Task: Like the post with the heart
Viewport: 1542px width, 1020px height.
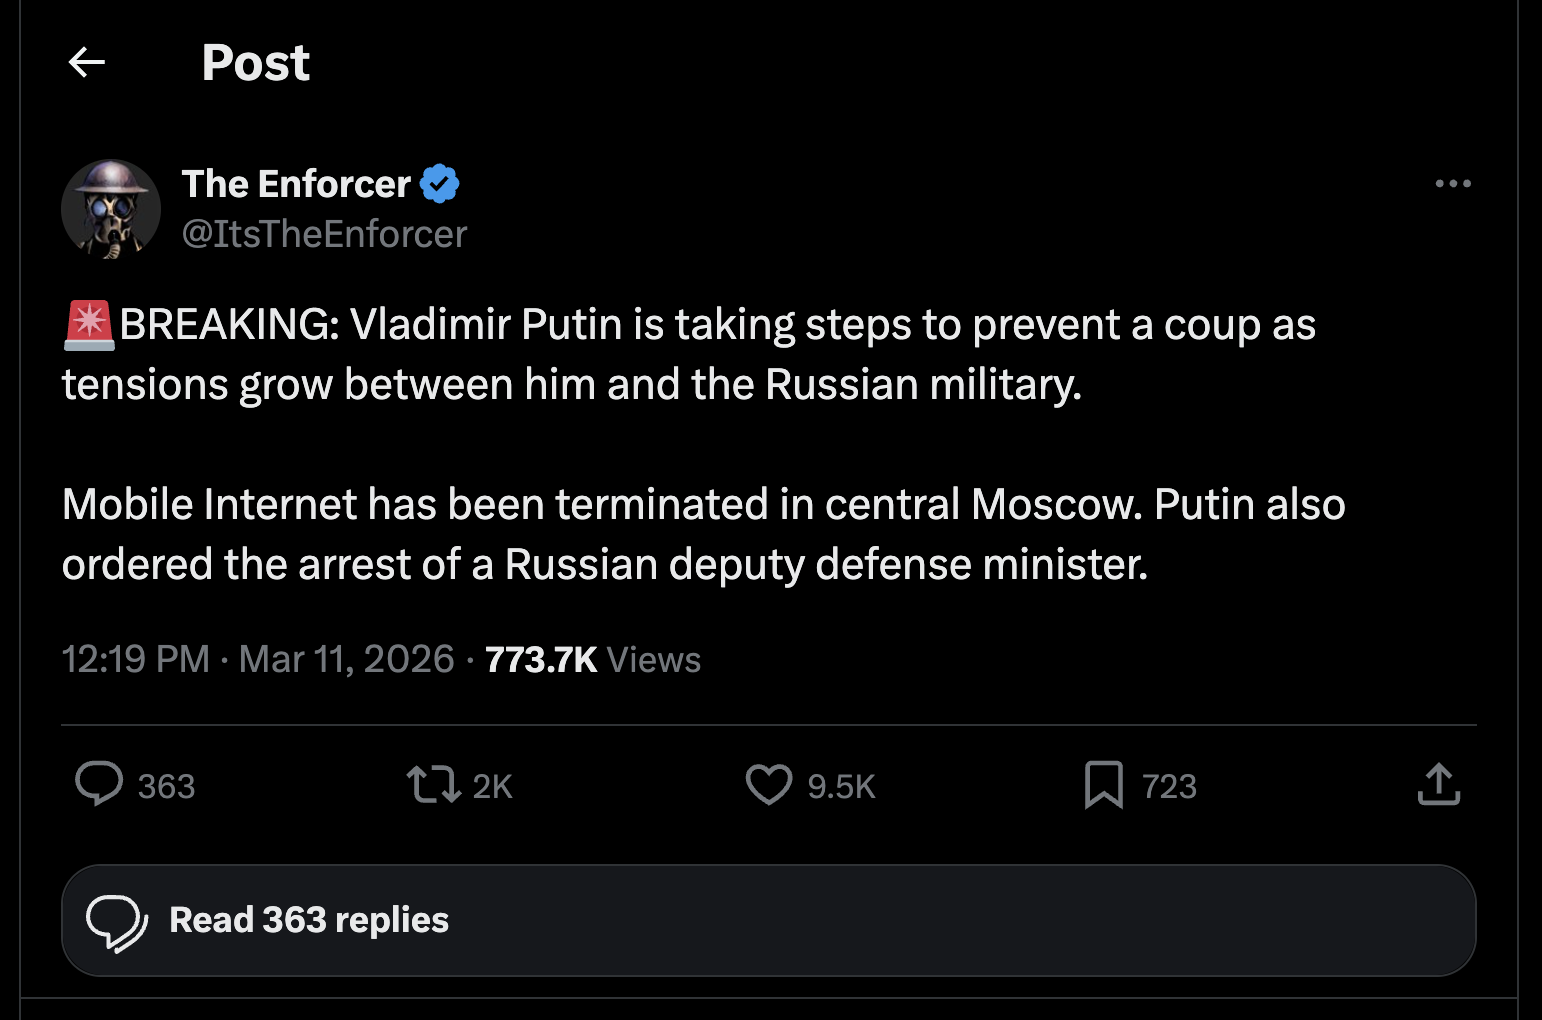Action: (x=768, y=784)
